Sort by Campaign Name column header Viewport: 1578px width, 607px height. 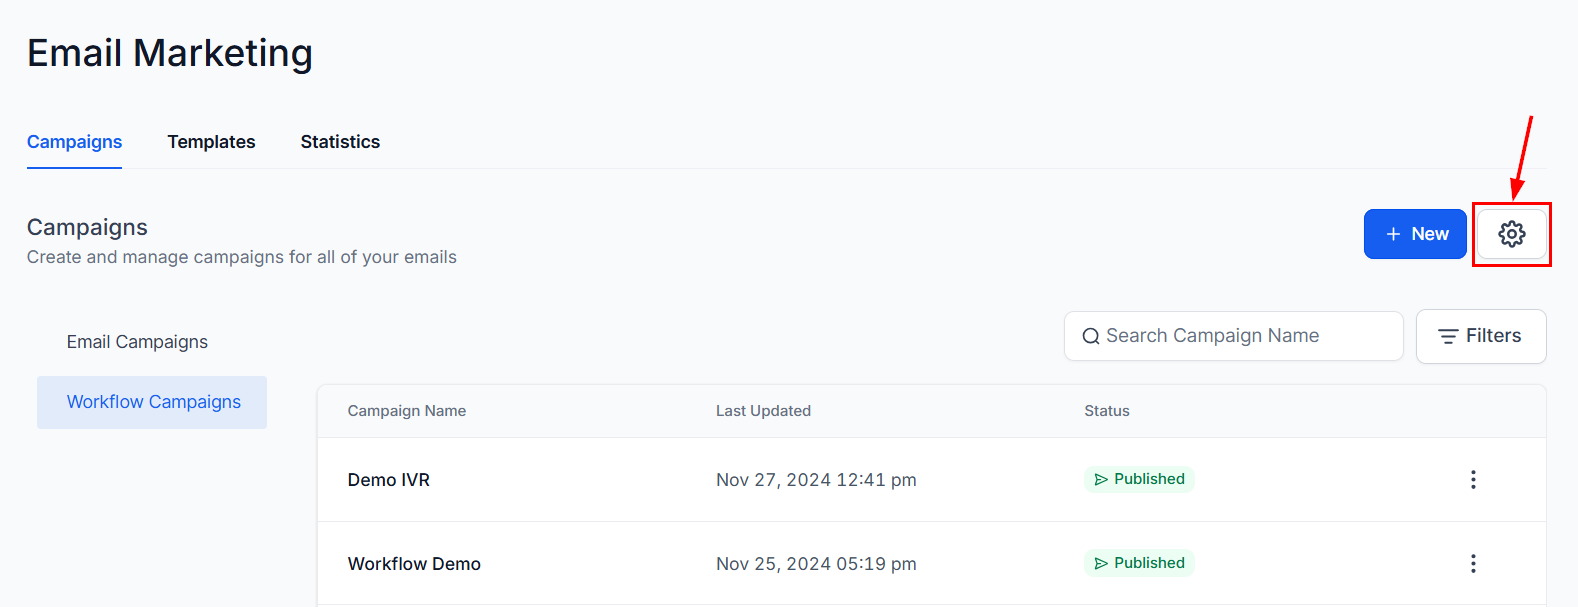pyautogui.click(x=407, y=411)
